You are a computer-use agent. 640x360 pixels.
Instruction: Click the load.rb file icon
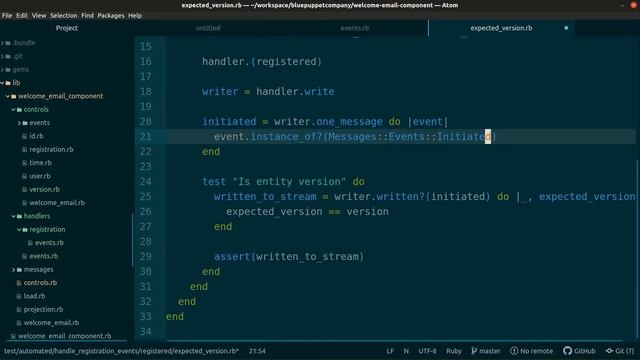(x=19, y=296)
